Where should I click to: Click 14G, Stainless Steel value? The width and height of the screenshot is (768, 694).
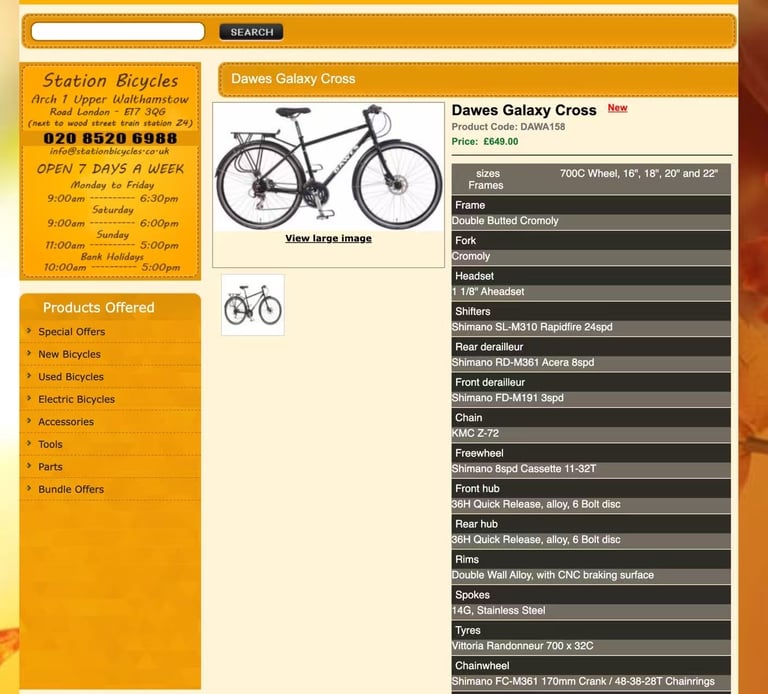[x=498, y=610]
